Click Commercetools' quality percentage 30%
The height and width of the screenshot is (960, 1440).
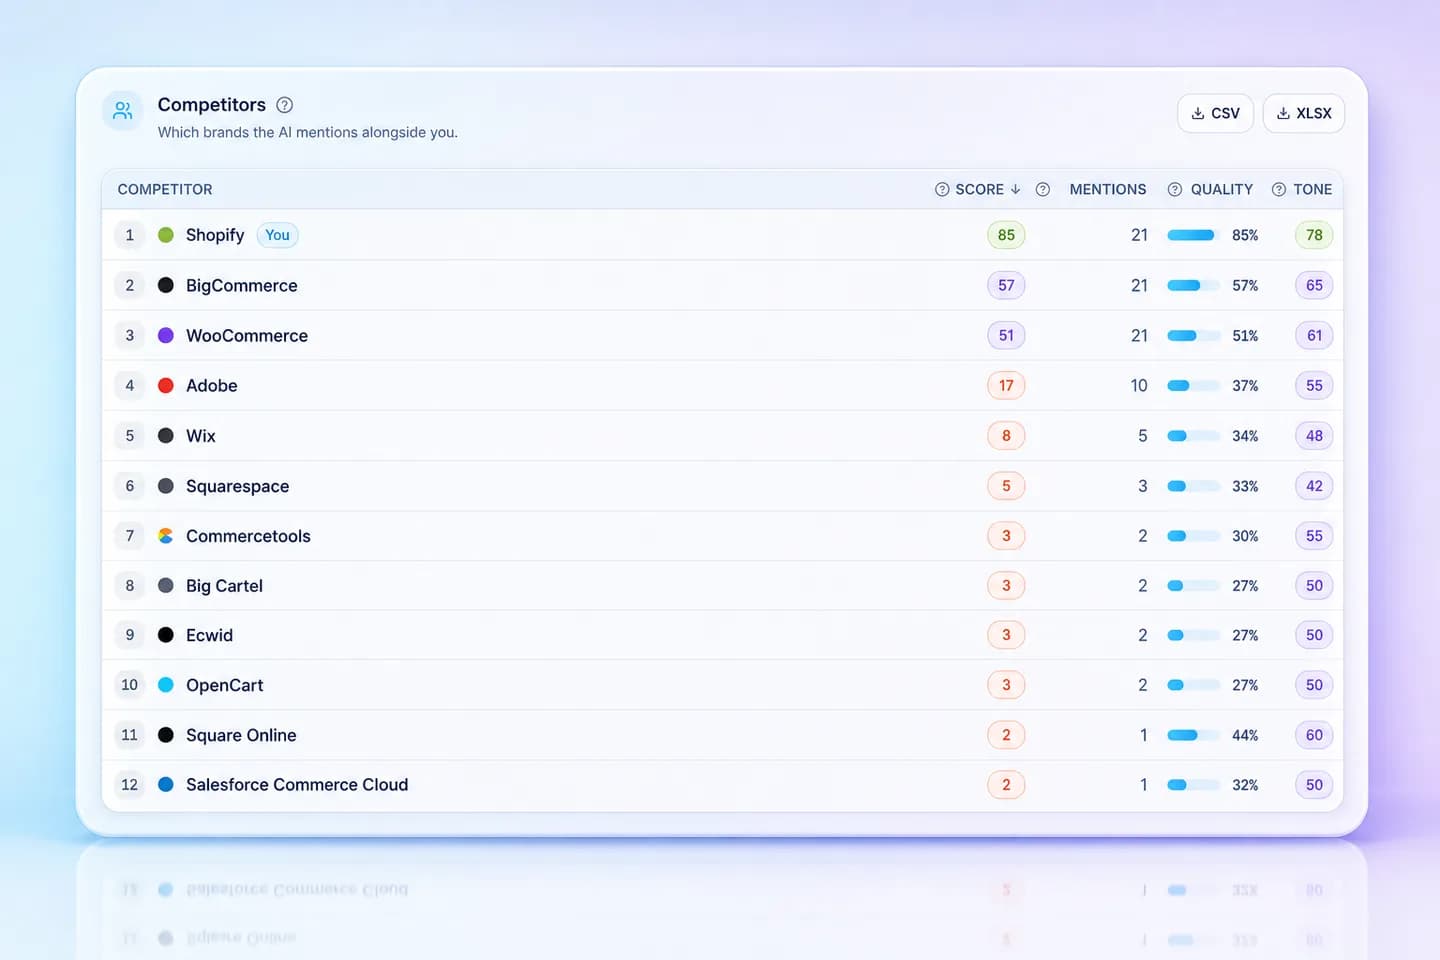point(1245,536)
